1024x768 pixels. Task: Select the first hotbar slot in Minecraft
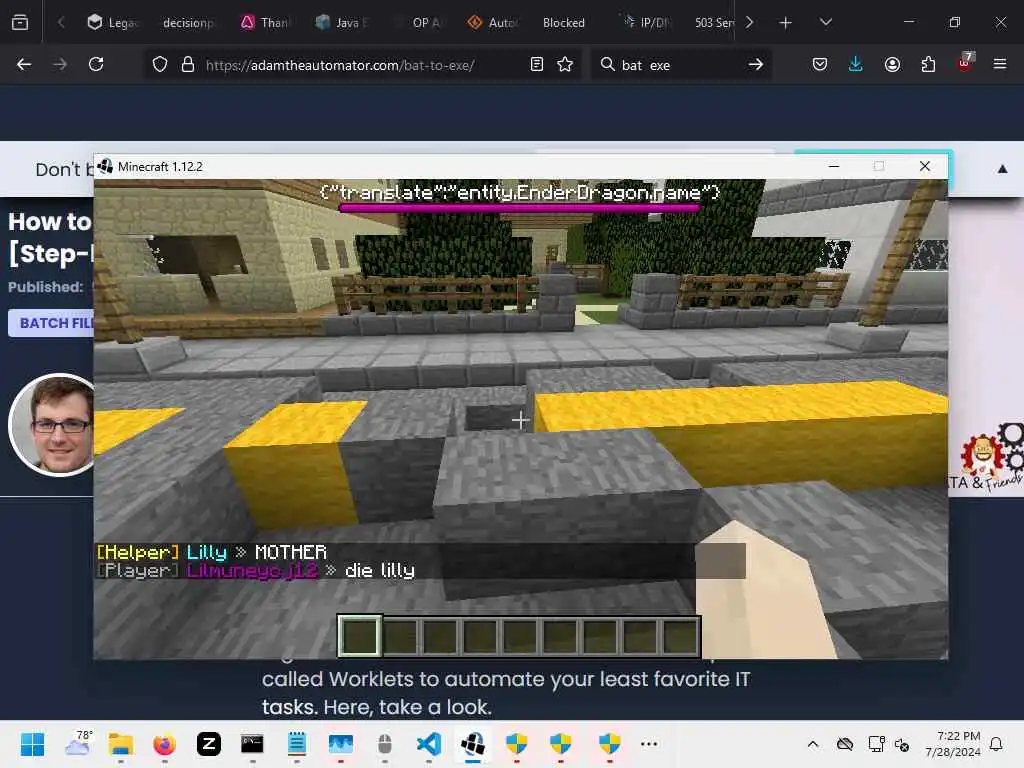[x=359, y=636]
